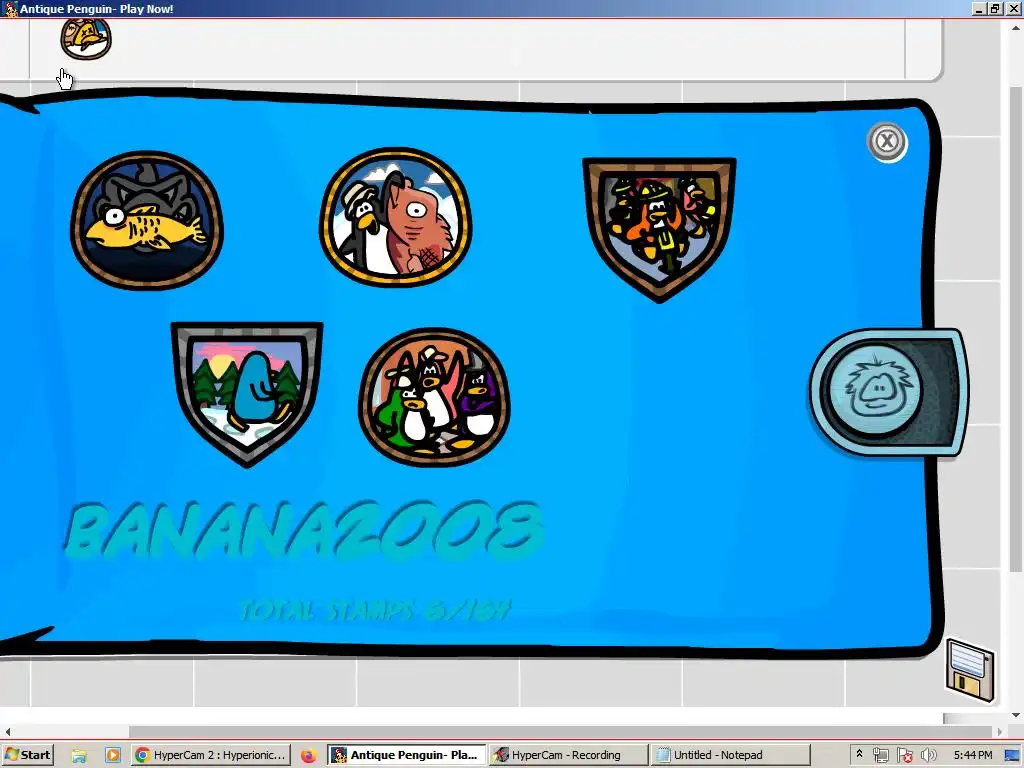Click the small stamp thumbnail at top
This screenshot has width=1024, height=768.
coord(86,39)
